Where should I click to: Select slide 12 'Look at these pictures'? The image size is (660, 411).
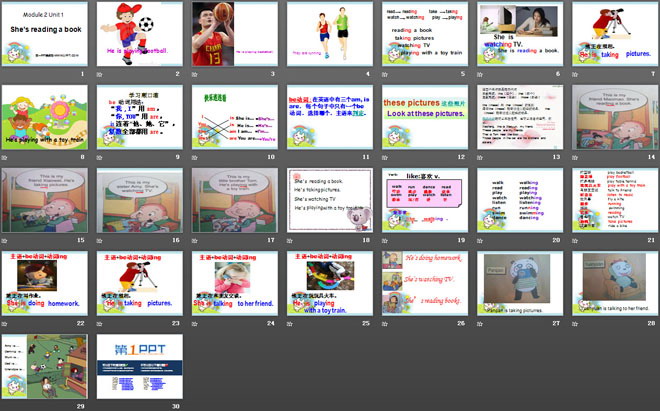425,117
